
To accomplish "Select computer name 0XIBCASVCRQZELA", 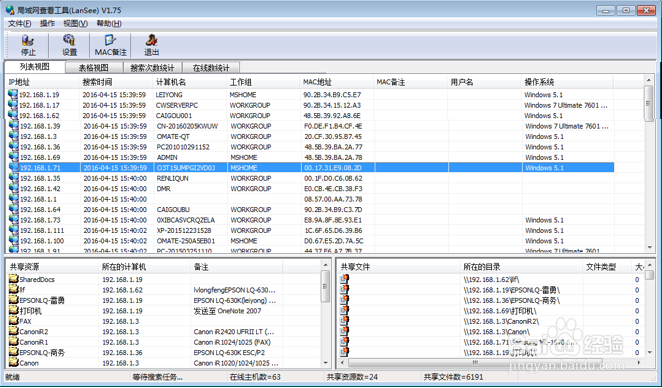I will [186, 220].
